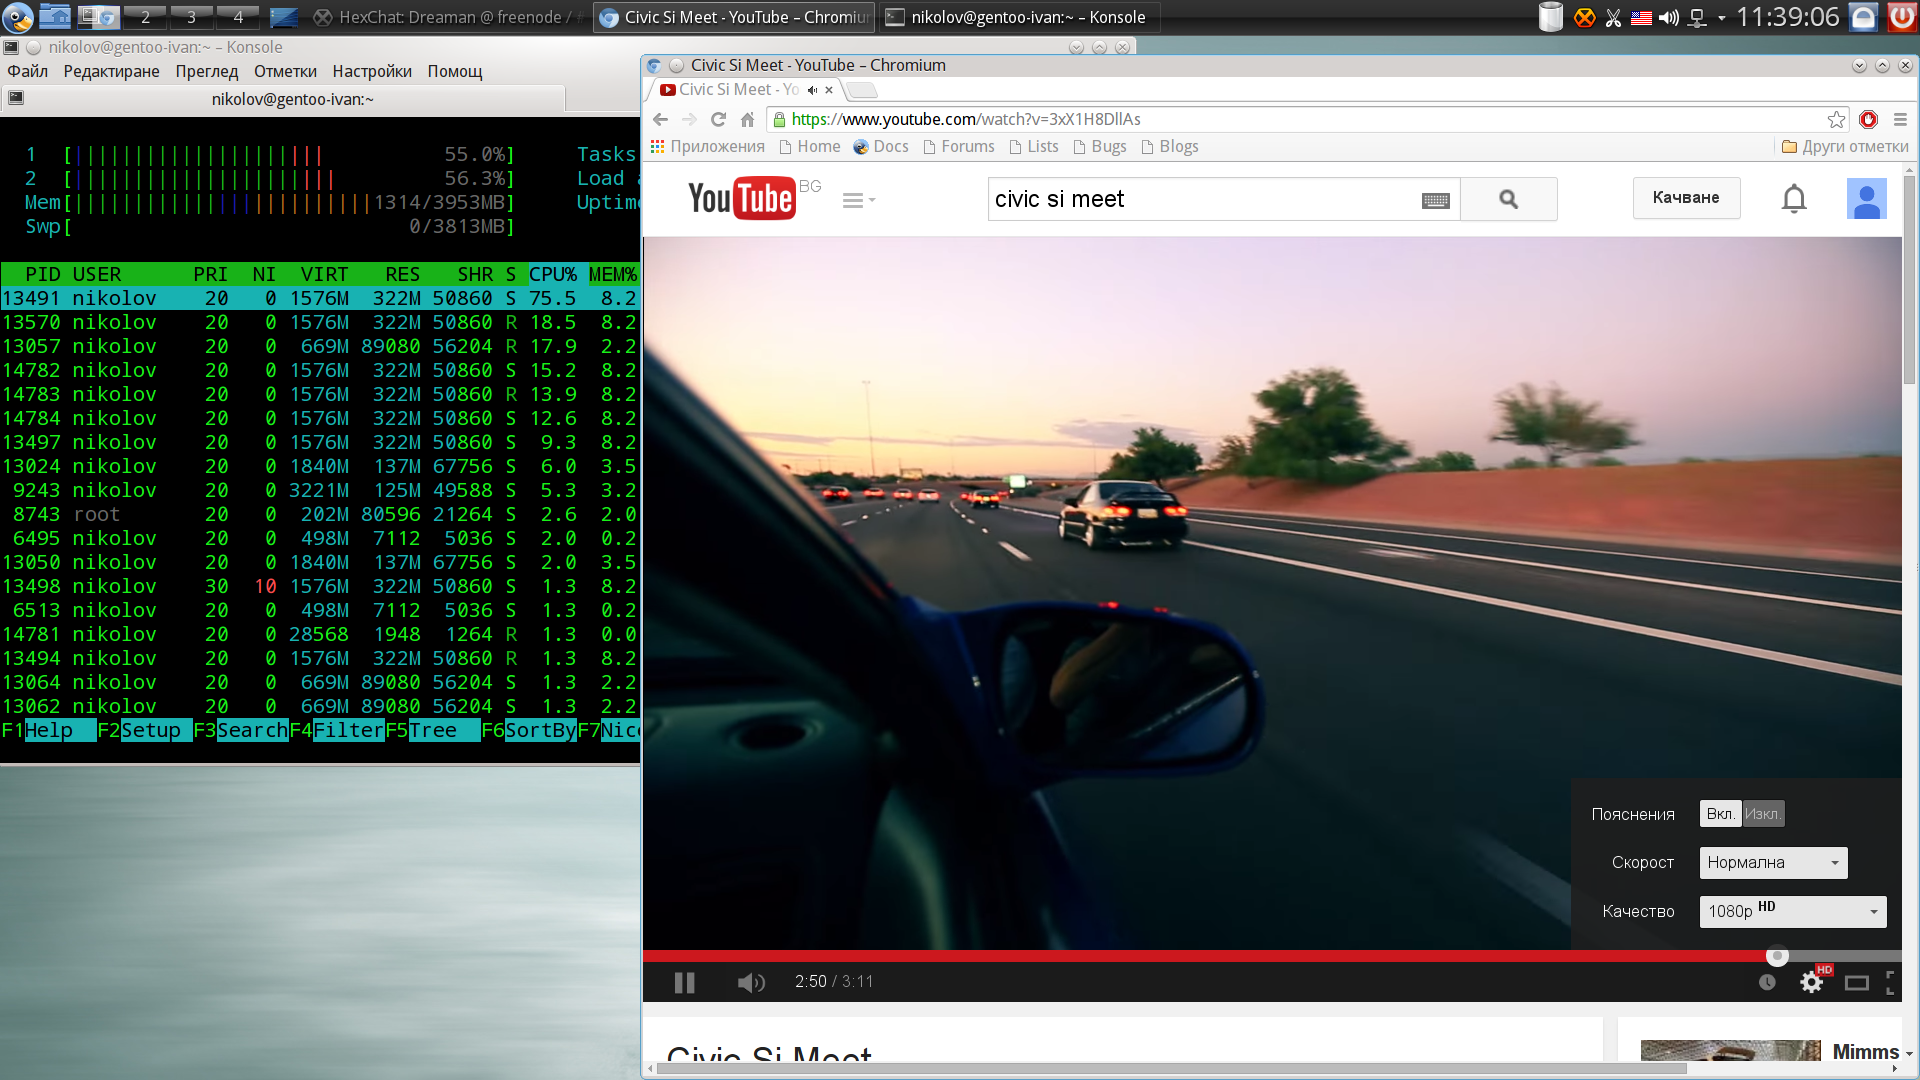Turn annotations off with Изкл.
Screen dimensions: 1920x1080
(x=1763, y=814)
